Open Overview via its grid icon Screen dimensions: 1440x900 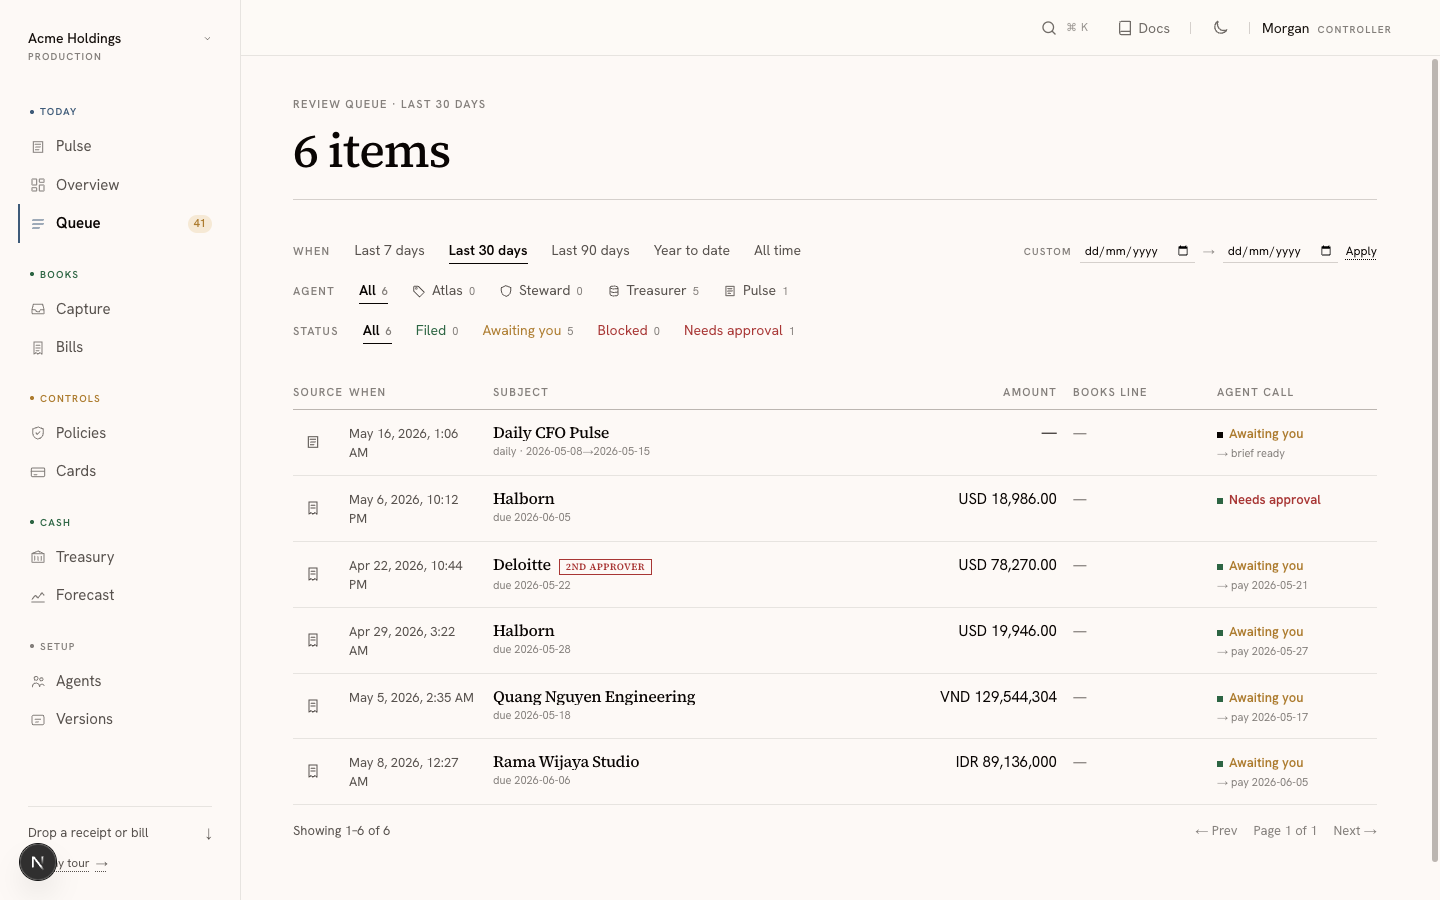(38, 185)
